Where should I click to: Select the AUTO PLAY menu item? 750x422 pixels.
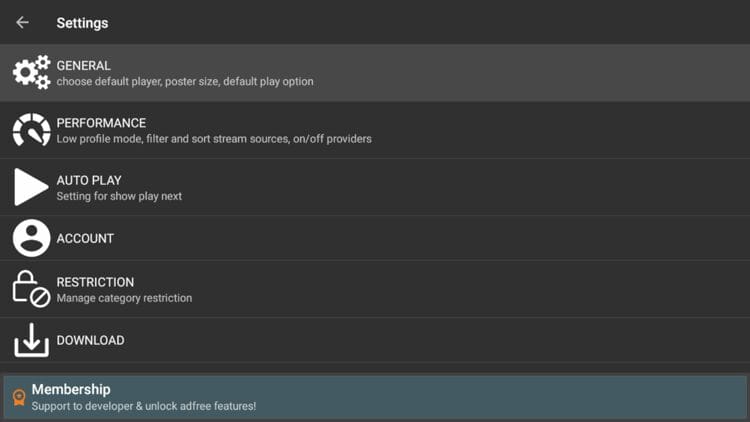(x=89, y=180)
